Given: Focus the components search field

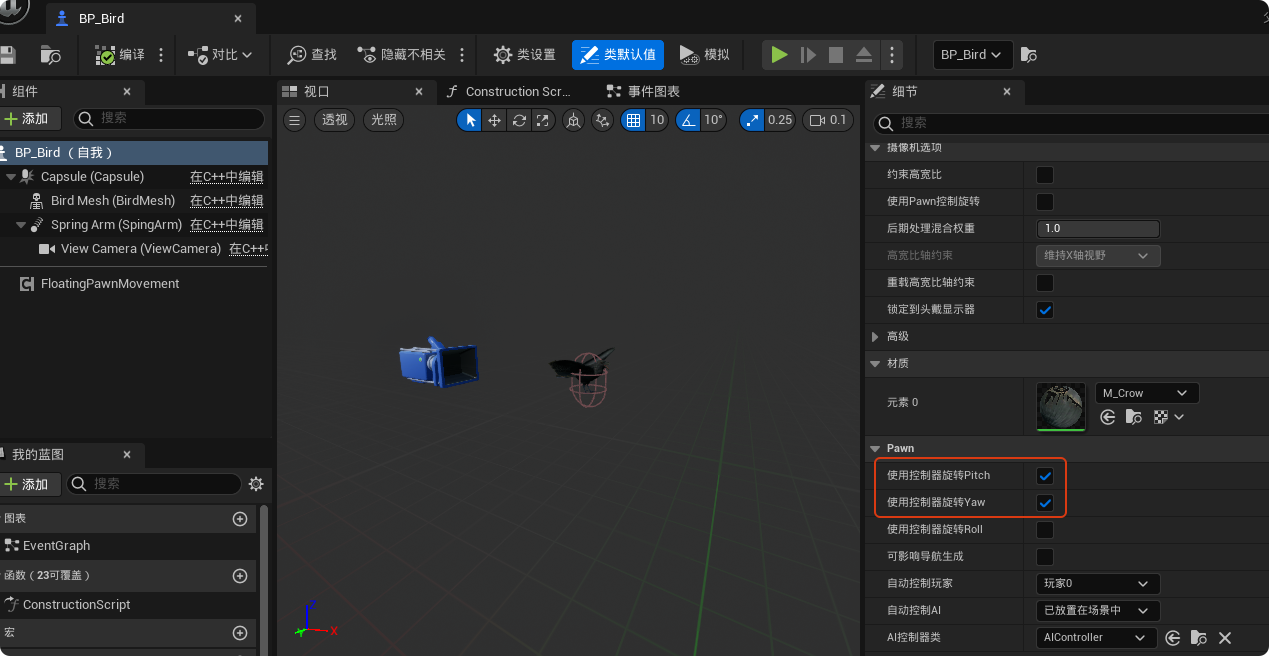Looking at the screenshot, I should point(169,118).
